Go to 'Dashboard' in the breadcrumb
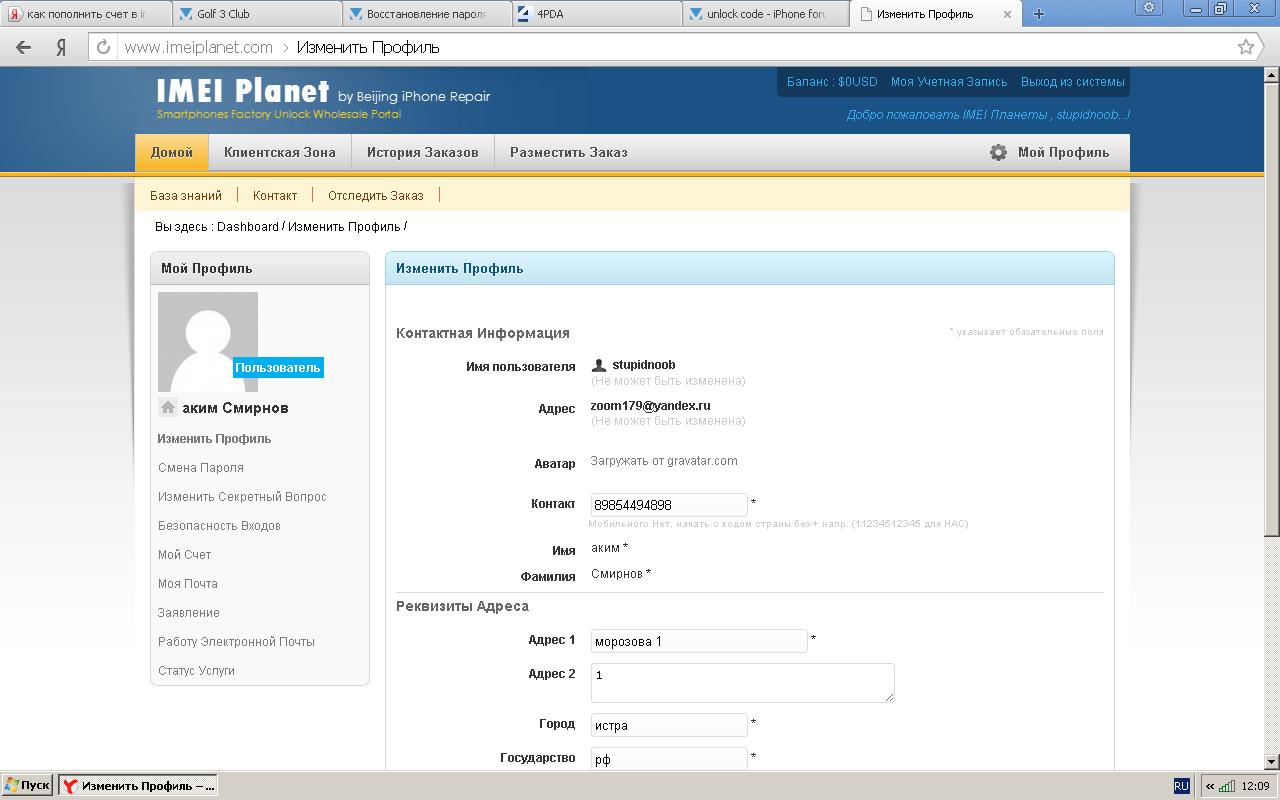 point(248,226)
